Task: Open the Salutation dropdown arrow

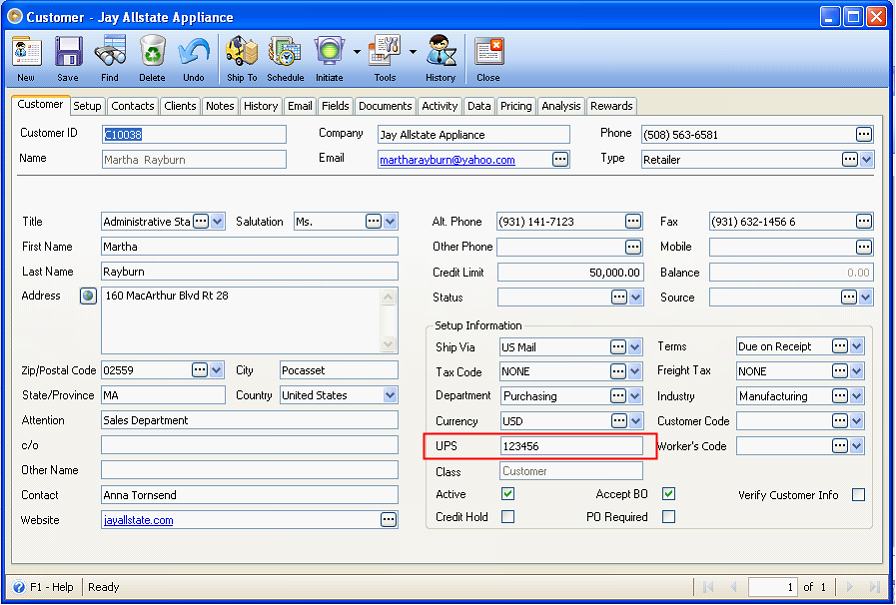Action: (390, 222)
